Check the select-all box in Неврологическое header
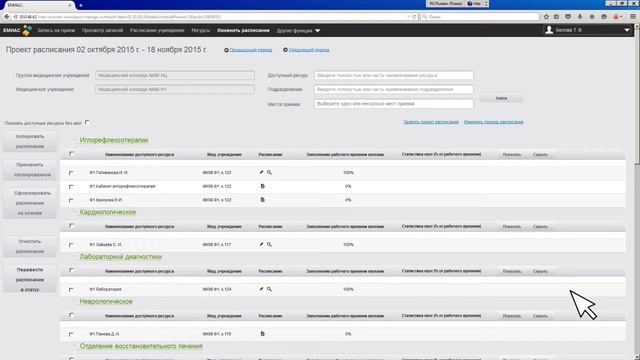Image resolution: width=640 pixels, height=360 pixels. pyautogui.click(x=71, y=315)
